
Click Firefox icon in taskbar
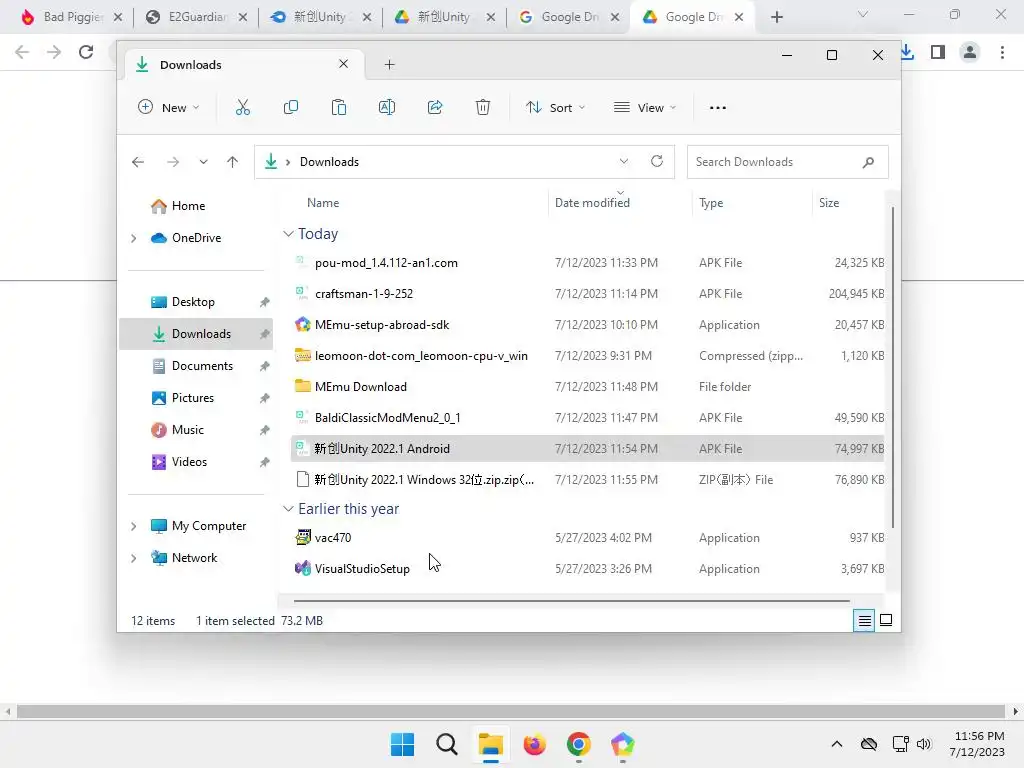[x=534, y=744]
